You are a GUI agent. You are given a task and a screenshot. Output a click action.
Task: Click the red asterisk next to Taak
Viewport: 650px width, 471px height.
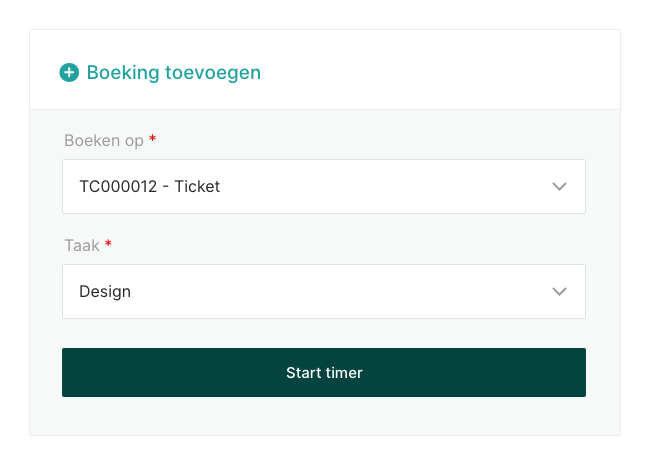click(109, 244)
